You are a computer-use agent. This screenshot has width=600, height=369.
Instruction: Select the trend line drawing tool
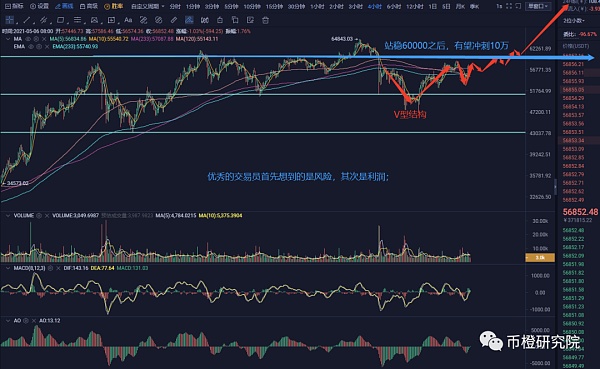27,20
